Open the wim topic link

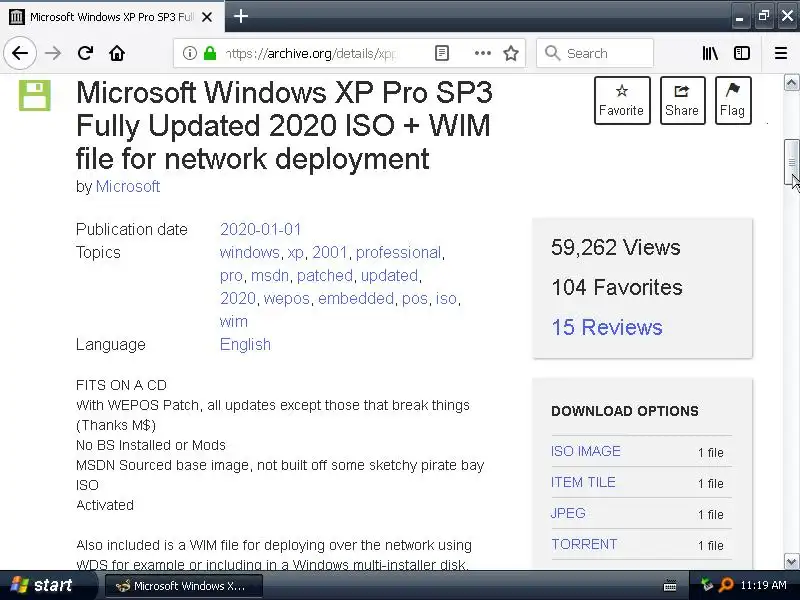tap(234, 321)
